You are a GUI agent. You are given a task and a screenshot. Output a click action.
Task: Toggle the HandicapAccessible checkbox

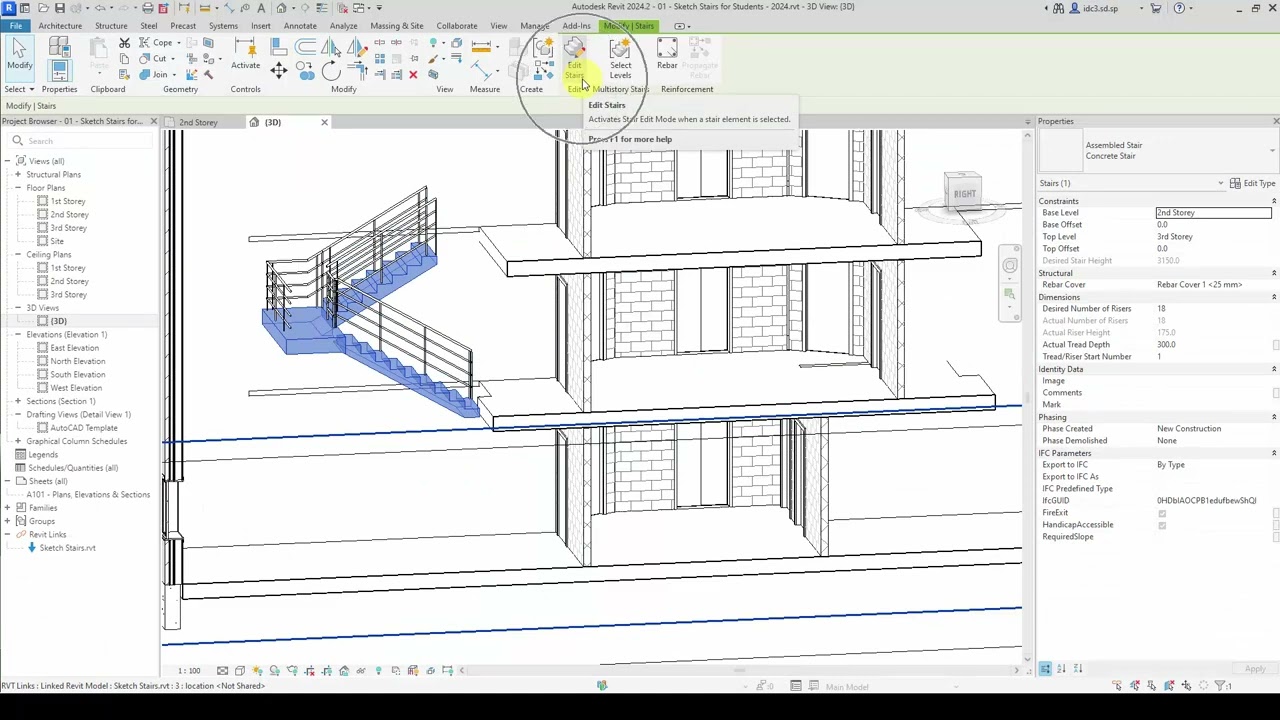pyautogui.click(x=1162, y=525)
